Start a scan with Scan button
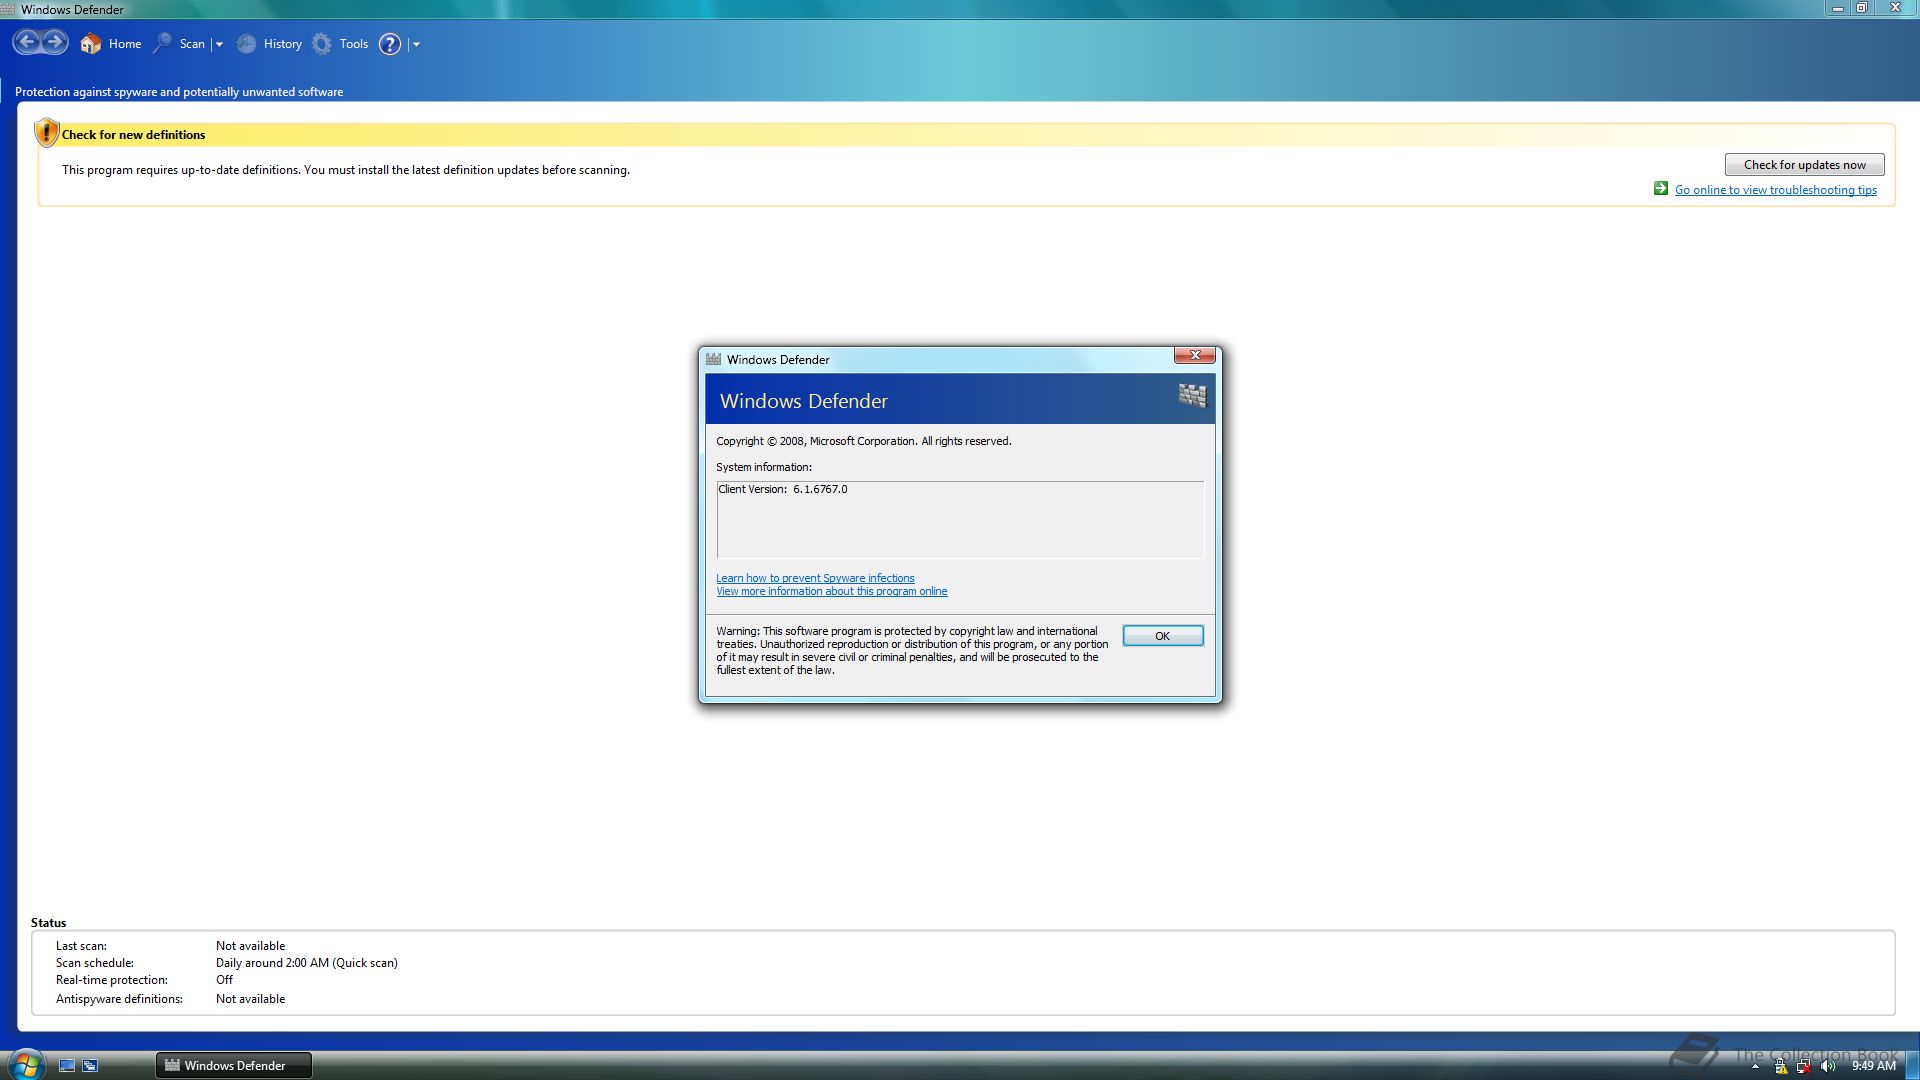This screenshot has height=1080, width=1920. (x=179, y=43)
